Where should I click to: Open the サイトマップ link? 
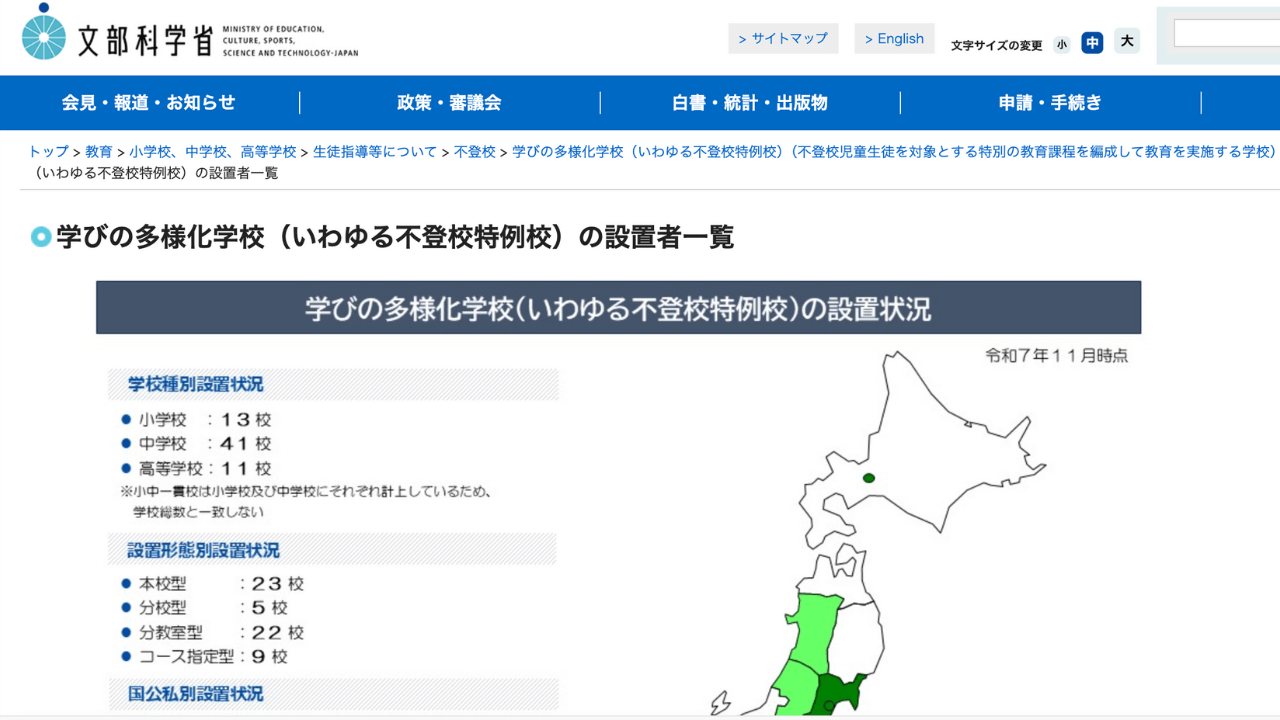[x=783, y=39]
